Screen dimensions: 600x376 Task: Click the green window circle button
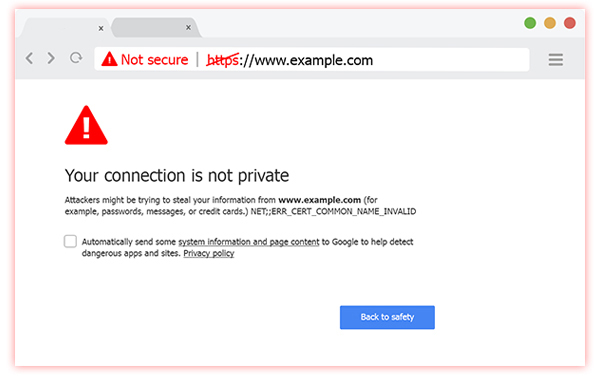click(530, 23)
